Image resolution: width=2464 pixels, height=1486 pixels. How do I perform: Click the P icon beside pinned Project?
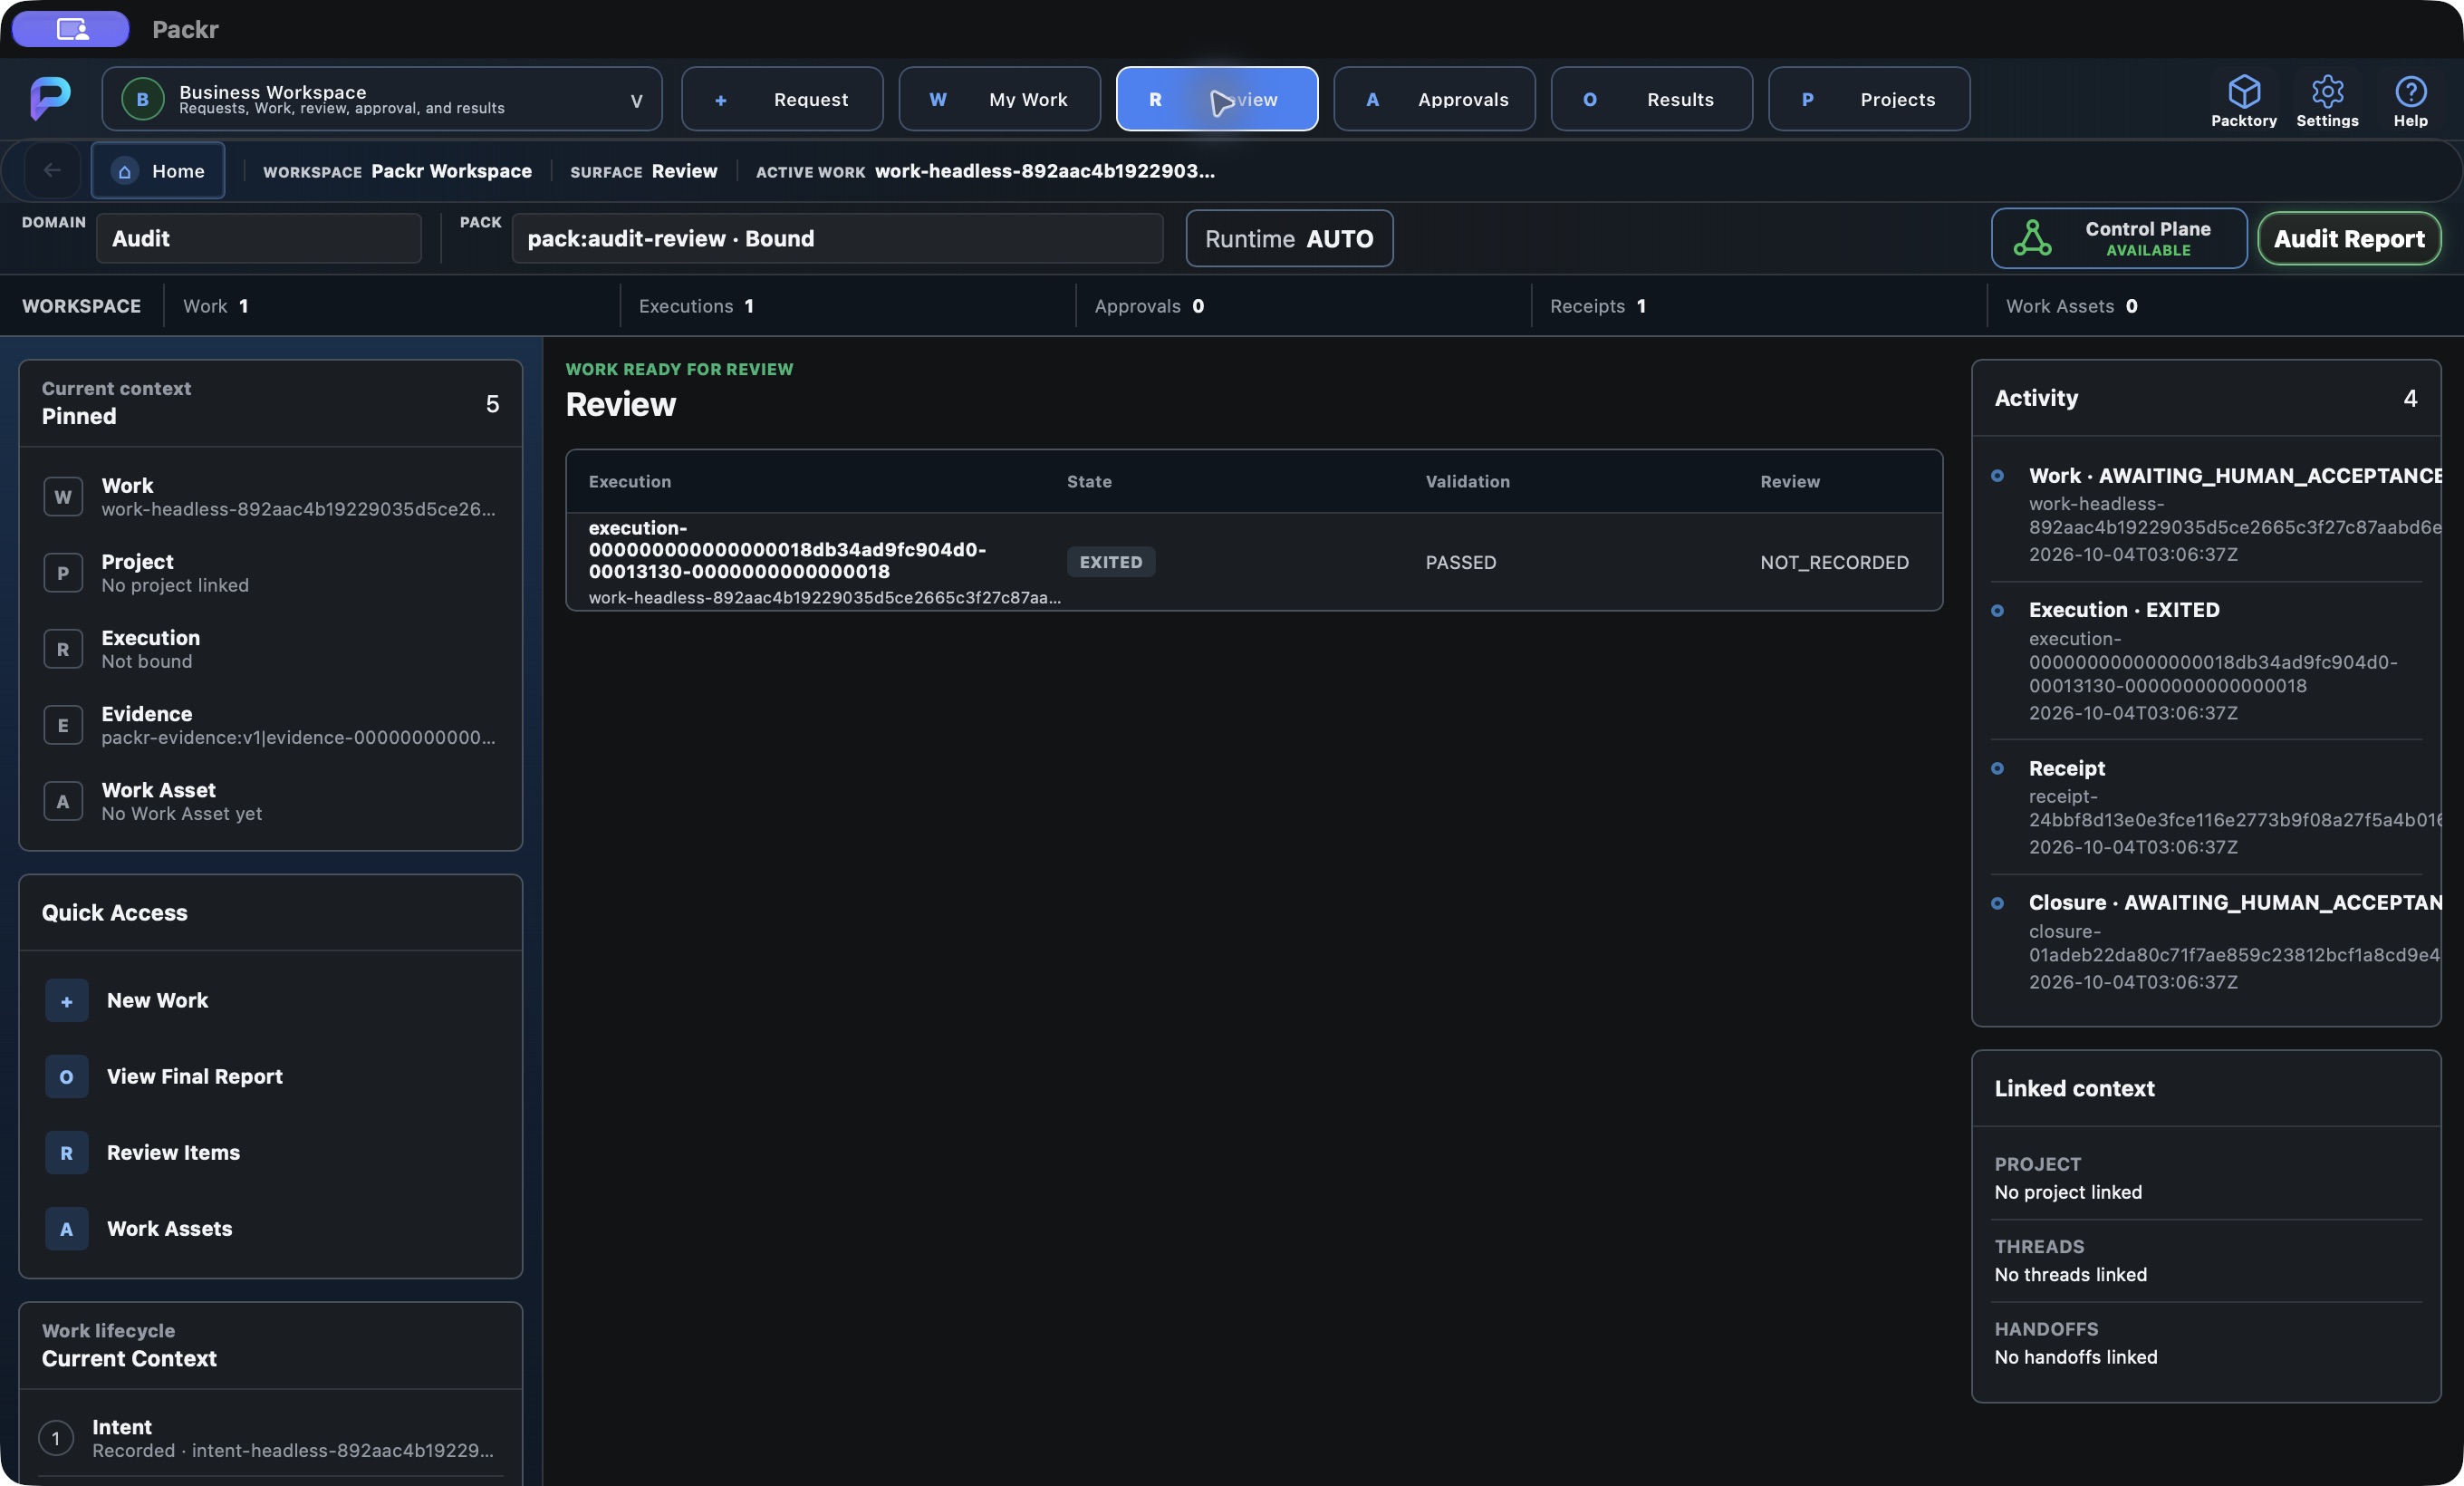click(63, 573)
